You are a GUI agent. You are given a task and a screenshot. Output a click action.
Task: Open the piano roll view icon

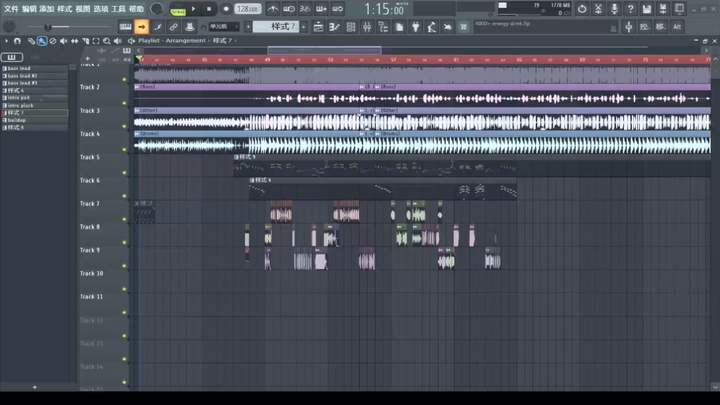tap(333, 26)
